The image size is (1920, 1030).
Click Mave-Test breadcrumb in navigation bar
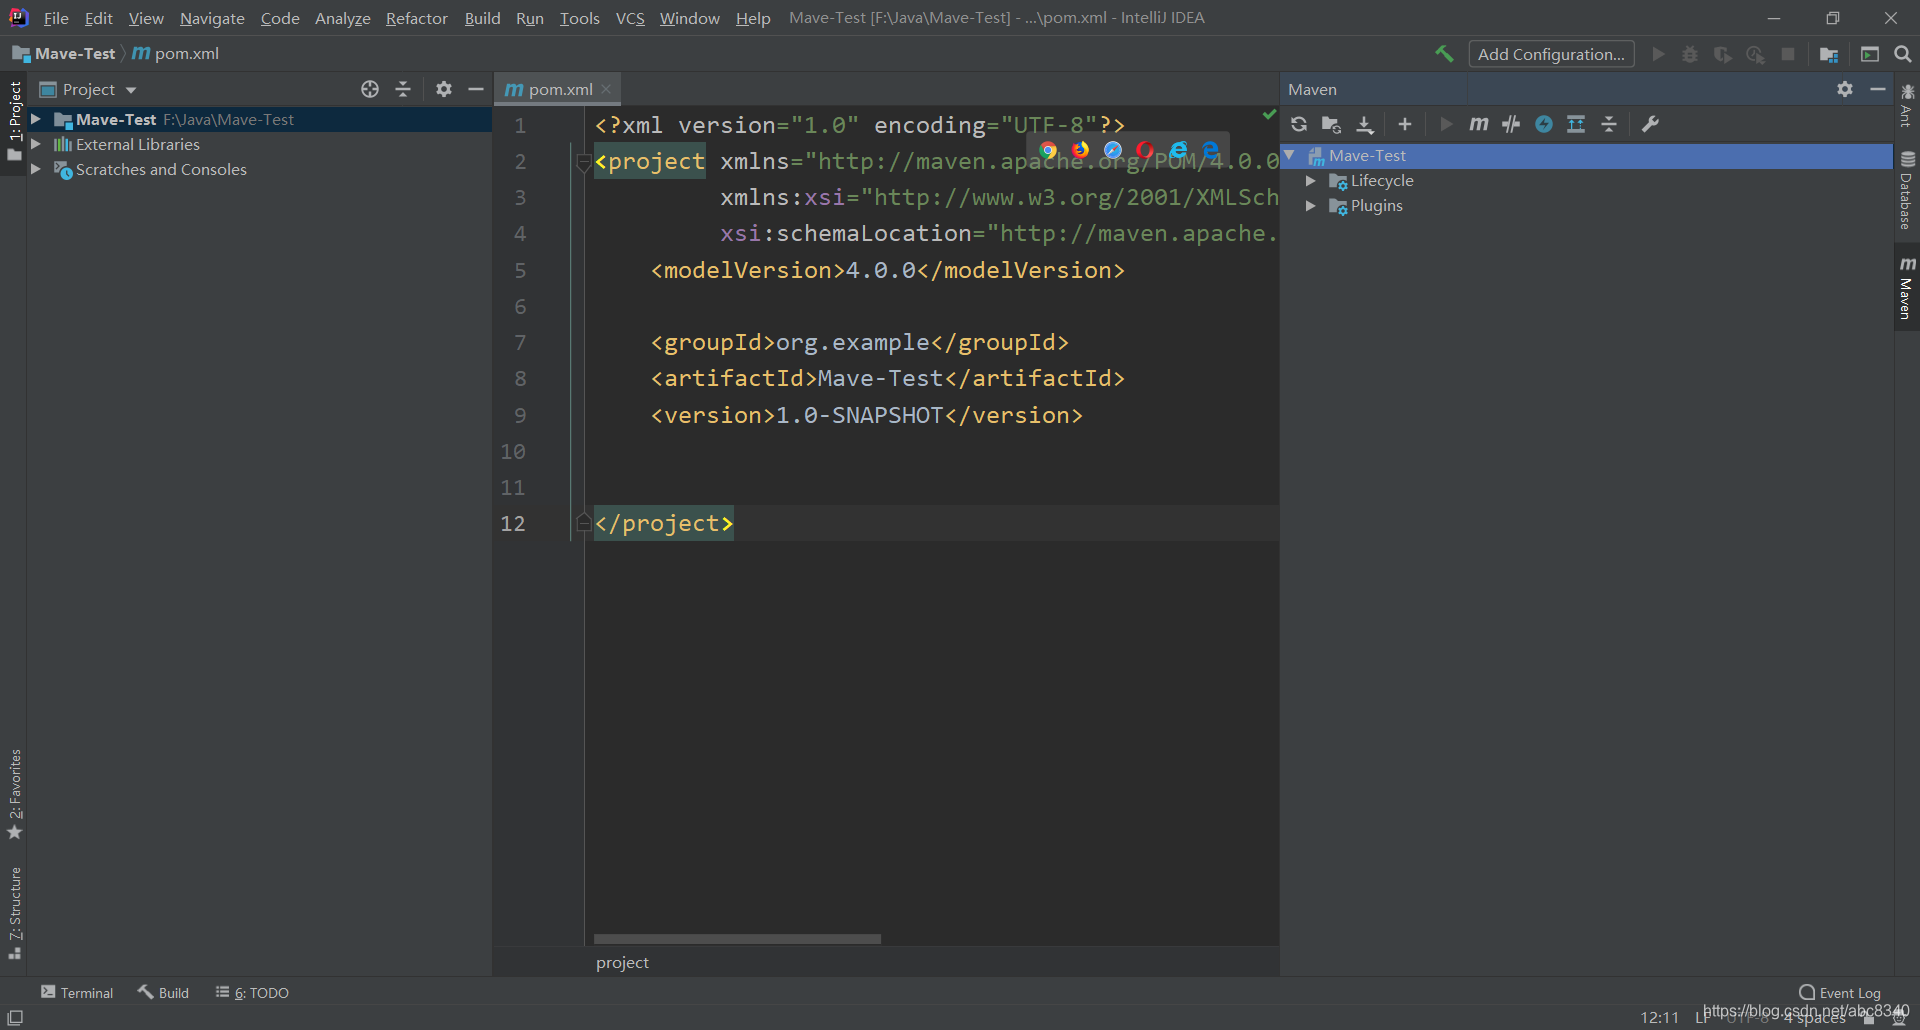pos(64,54)
